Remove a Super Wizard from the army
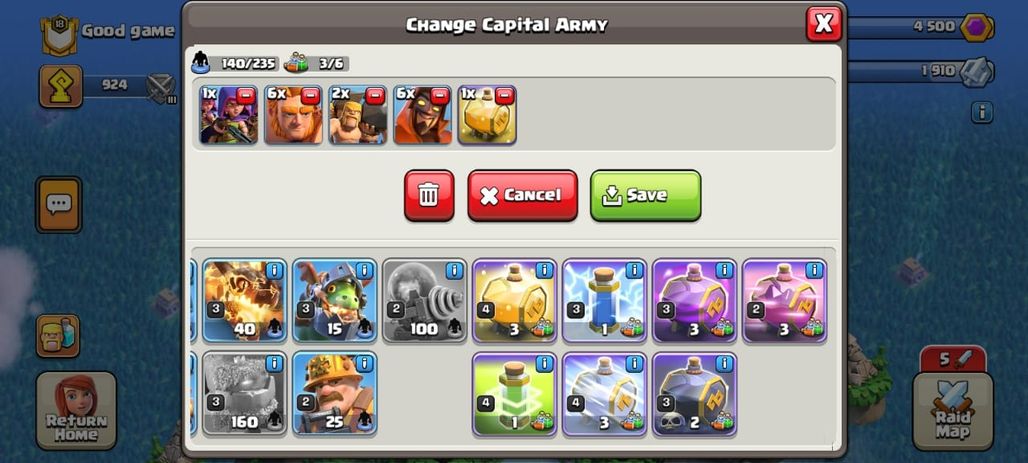Viewport: 1028px width, 463px height. pyautogui.click(x=439, y=96)
